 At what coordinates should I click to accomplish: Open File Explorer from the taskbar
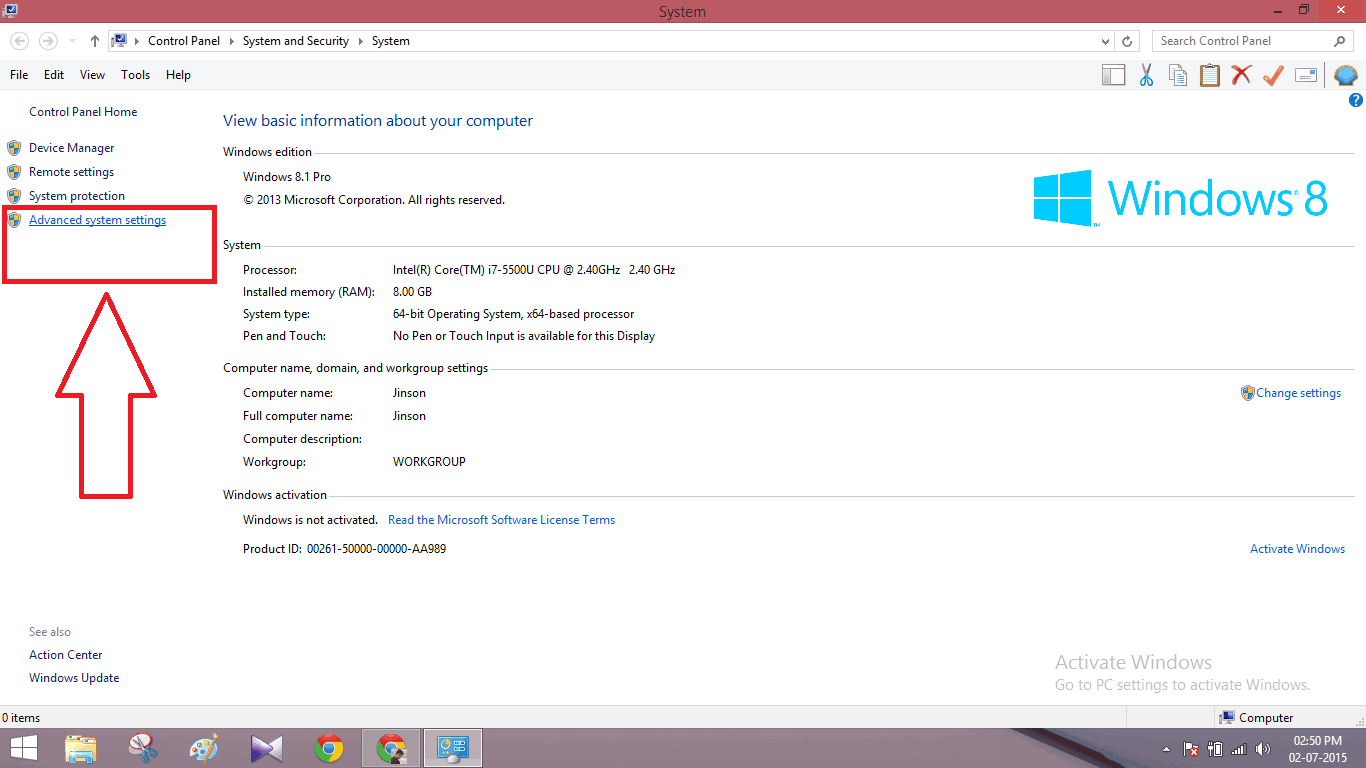pos(80,748)
